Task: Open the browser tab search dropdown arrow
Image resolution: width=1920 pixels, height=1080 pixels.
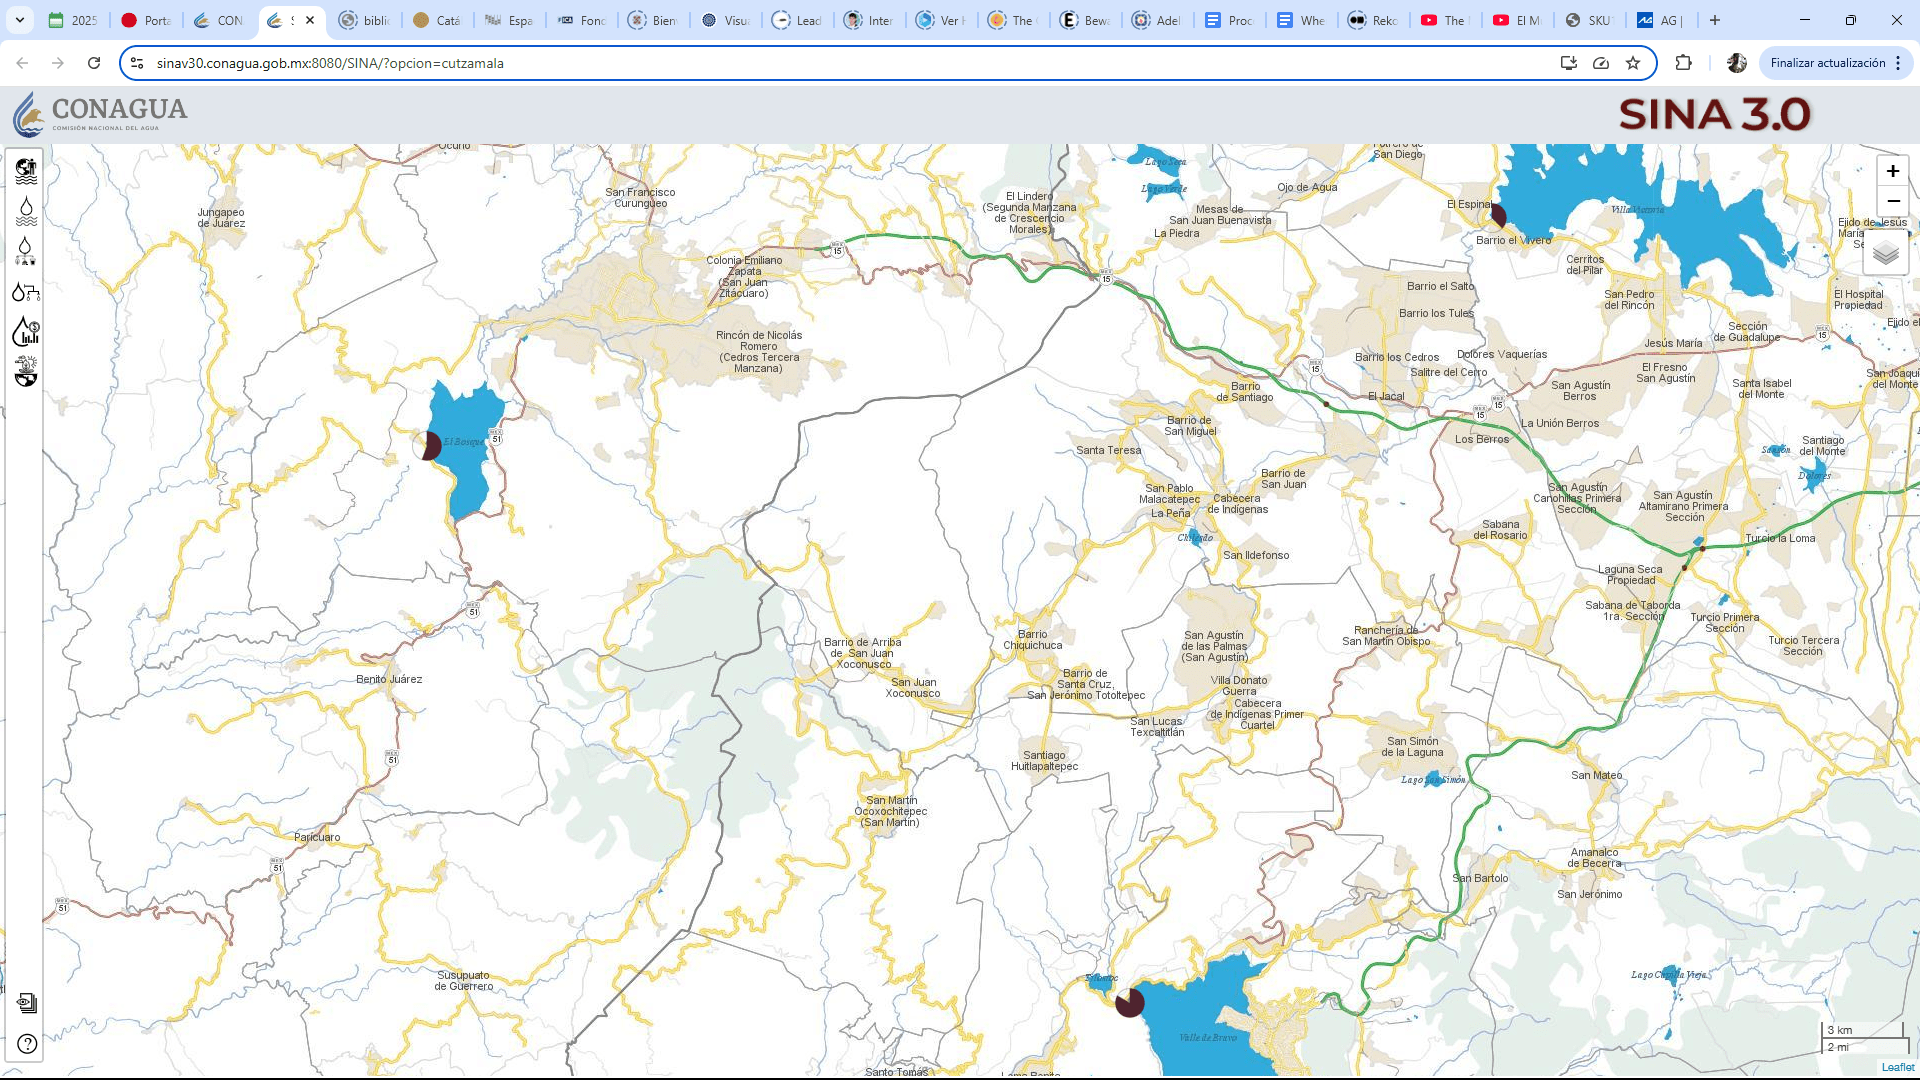Action: pos(20,20)
